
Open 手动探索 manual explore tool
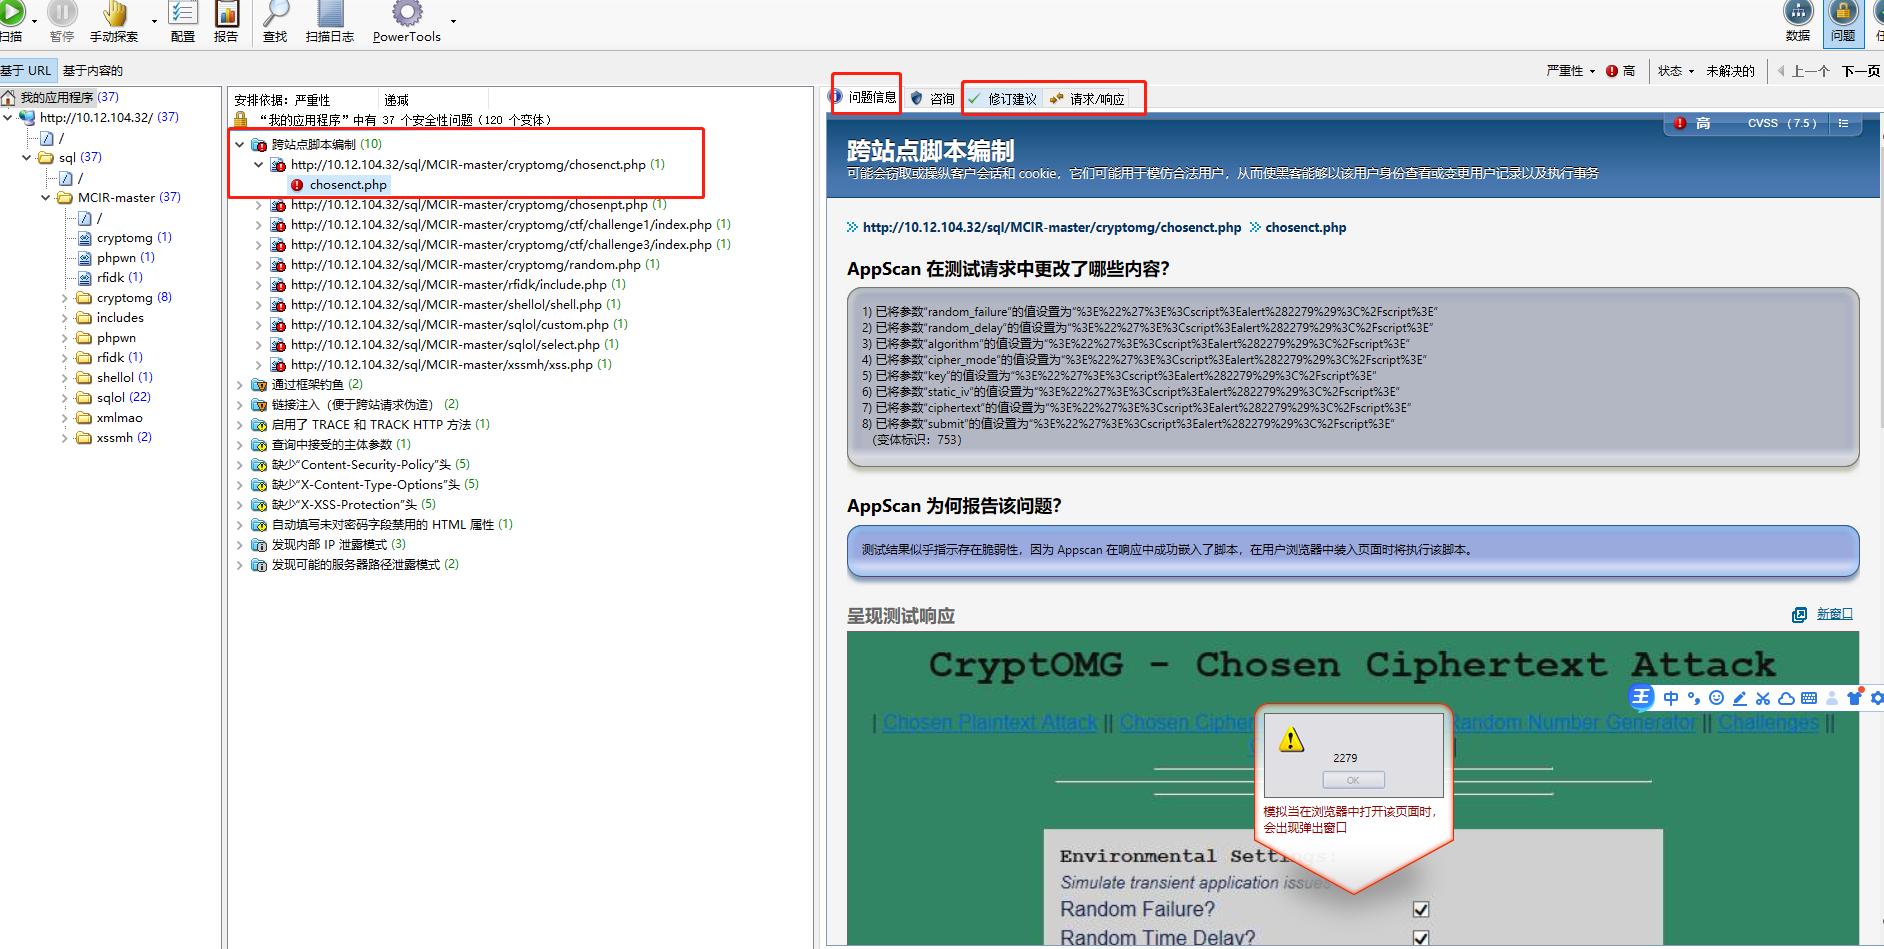(x=114, y=14)
